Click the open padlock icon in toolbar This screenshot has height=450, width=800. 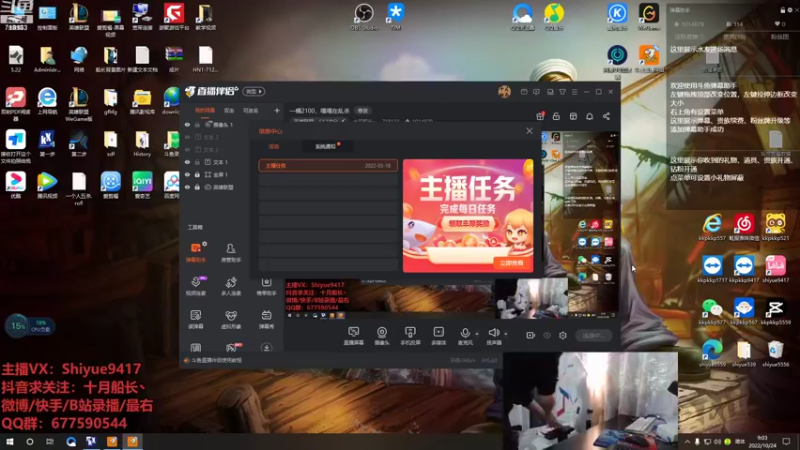556,116
